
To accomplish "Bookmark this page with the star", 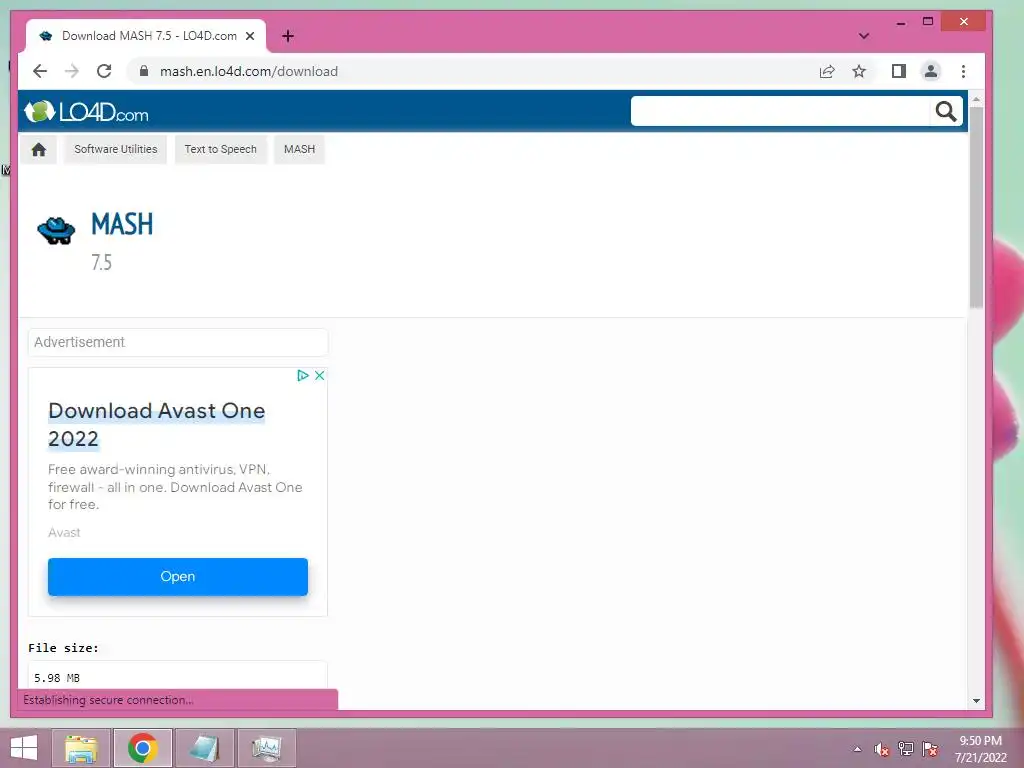I will (859, 71).
